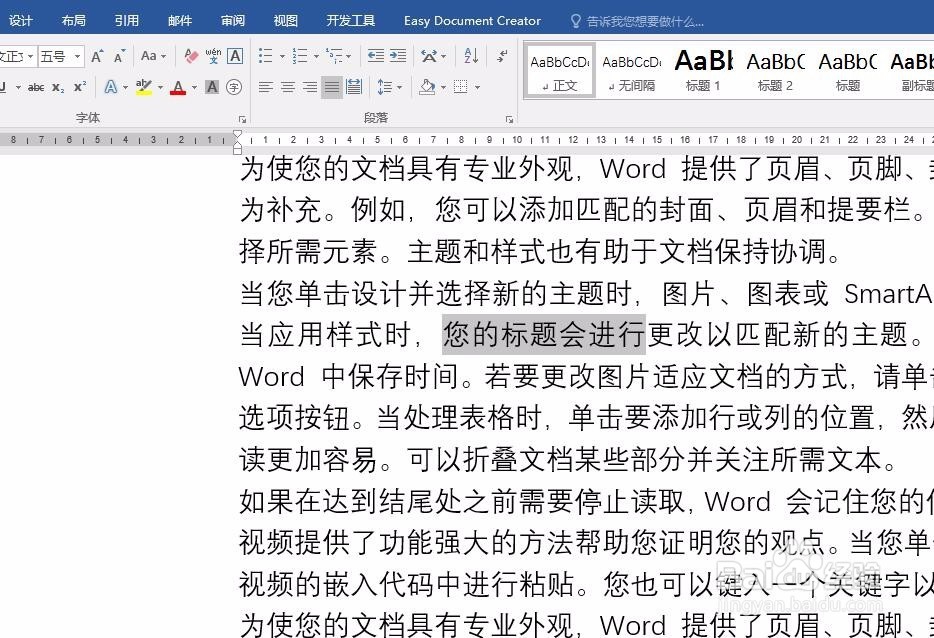
Task: Click the numbered list icon
Action: (x=300, y=56)
